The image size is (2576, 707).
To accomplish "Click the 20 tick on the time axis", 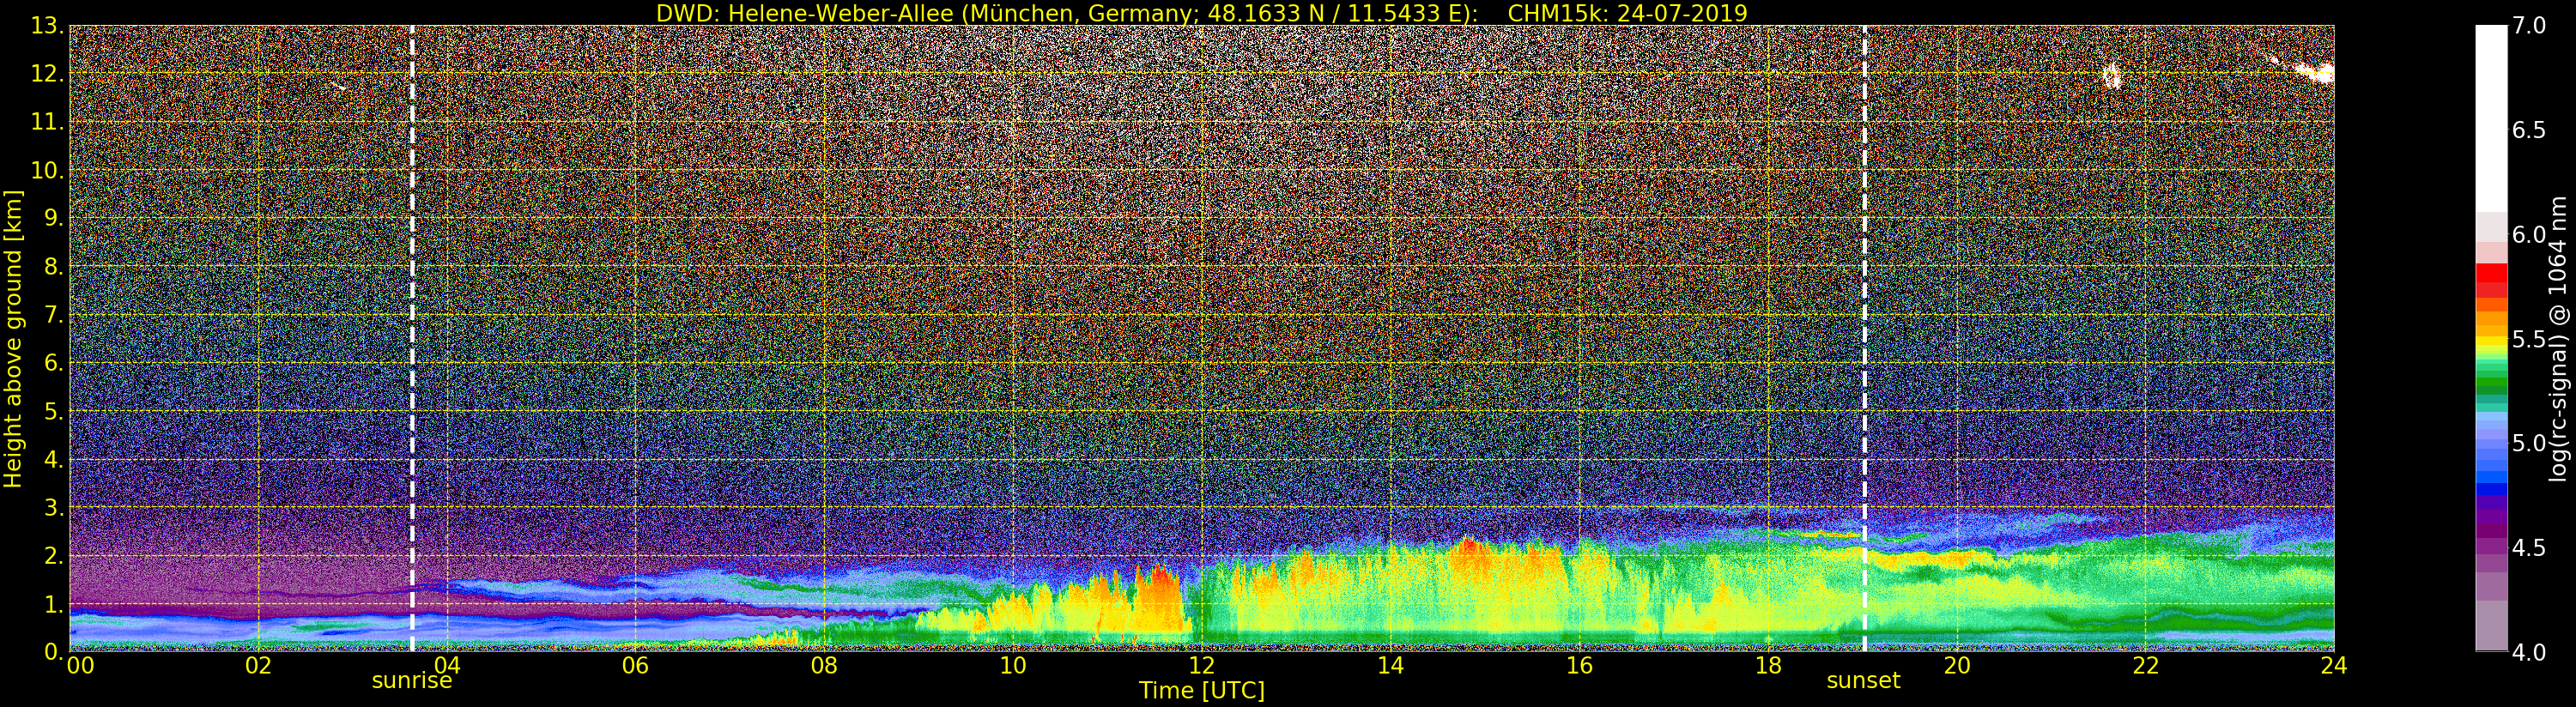I will pyautogui.click(x=1956, y=666).
